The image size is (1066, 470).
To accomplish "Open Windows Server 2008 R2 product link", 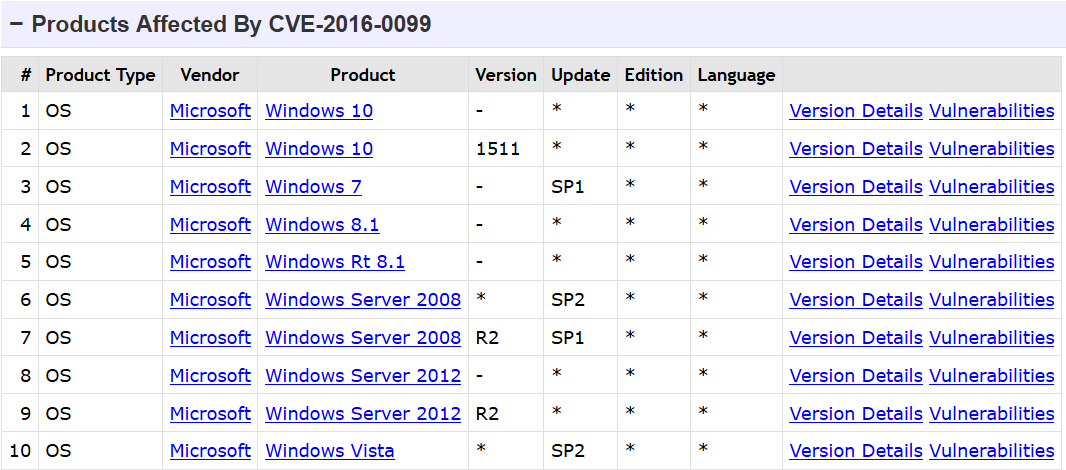I will [363, 338].
